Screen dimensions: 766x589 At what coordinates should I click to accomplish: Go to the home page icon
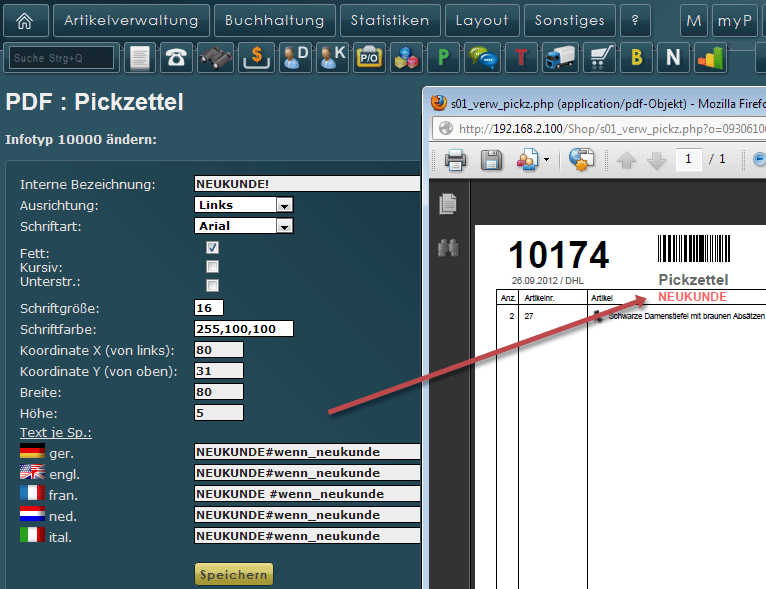click(x=25, y=21)
